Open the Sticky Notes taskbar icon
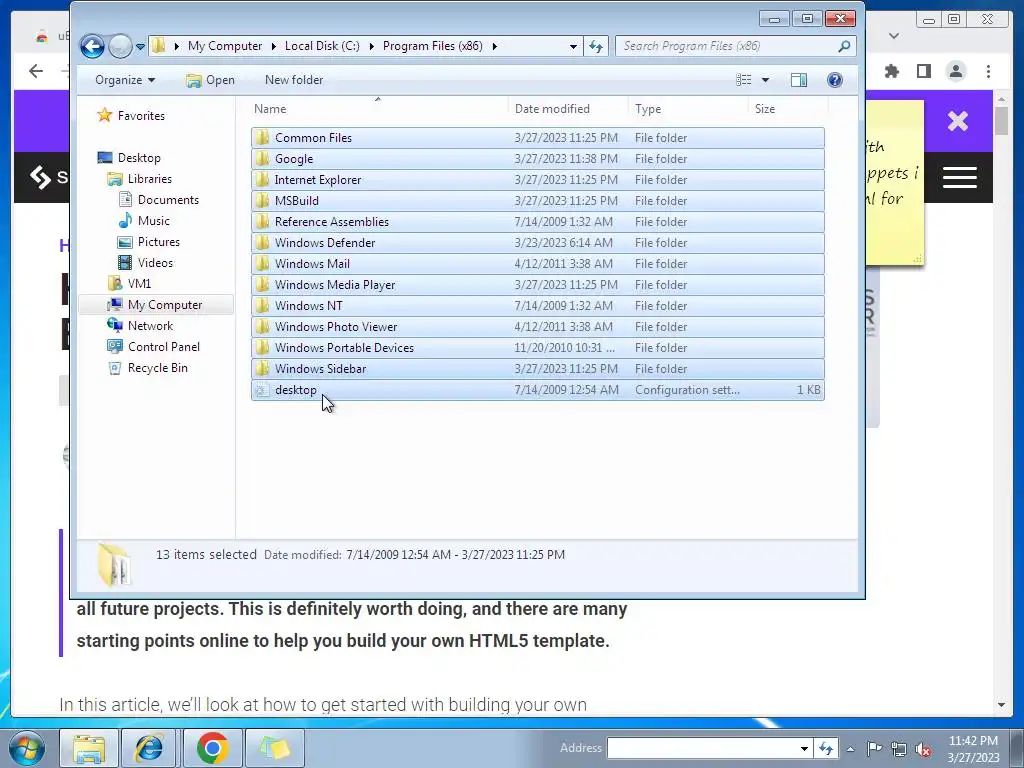 [x=274, y=748]
